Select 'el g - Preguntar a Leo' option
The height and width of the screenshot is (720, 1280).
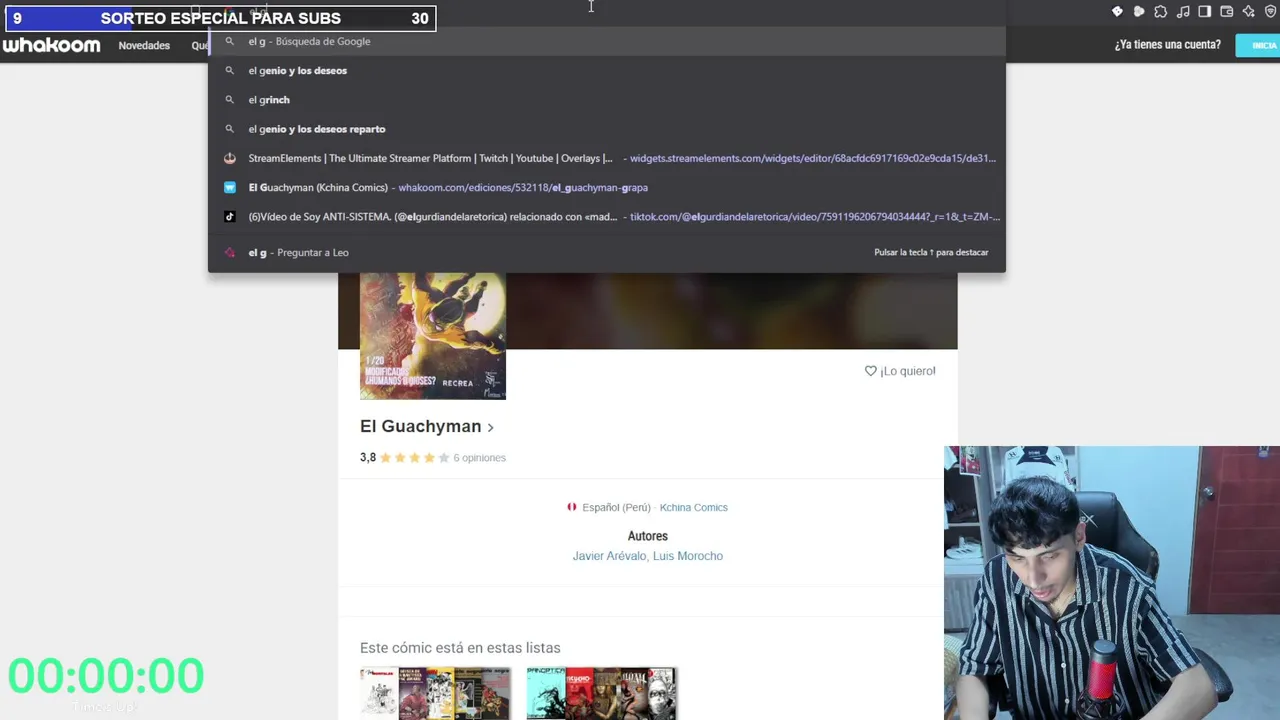point(606,252)
